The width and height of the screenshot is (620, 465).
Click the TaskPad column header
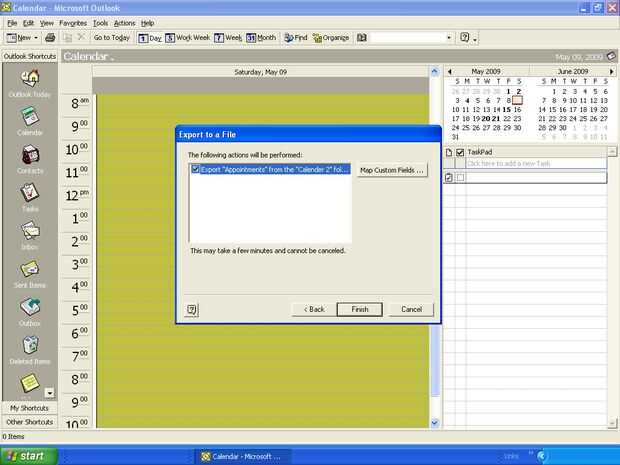click(x=536, y=152)
